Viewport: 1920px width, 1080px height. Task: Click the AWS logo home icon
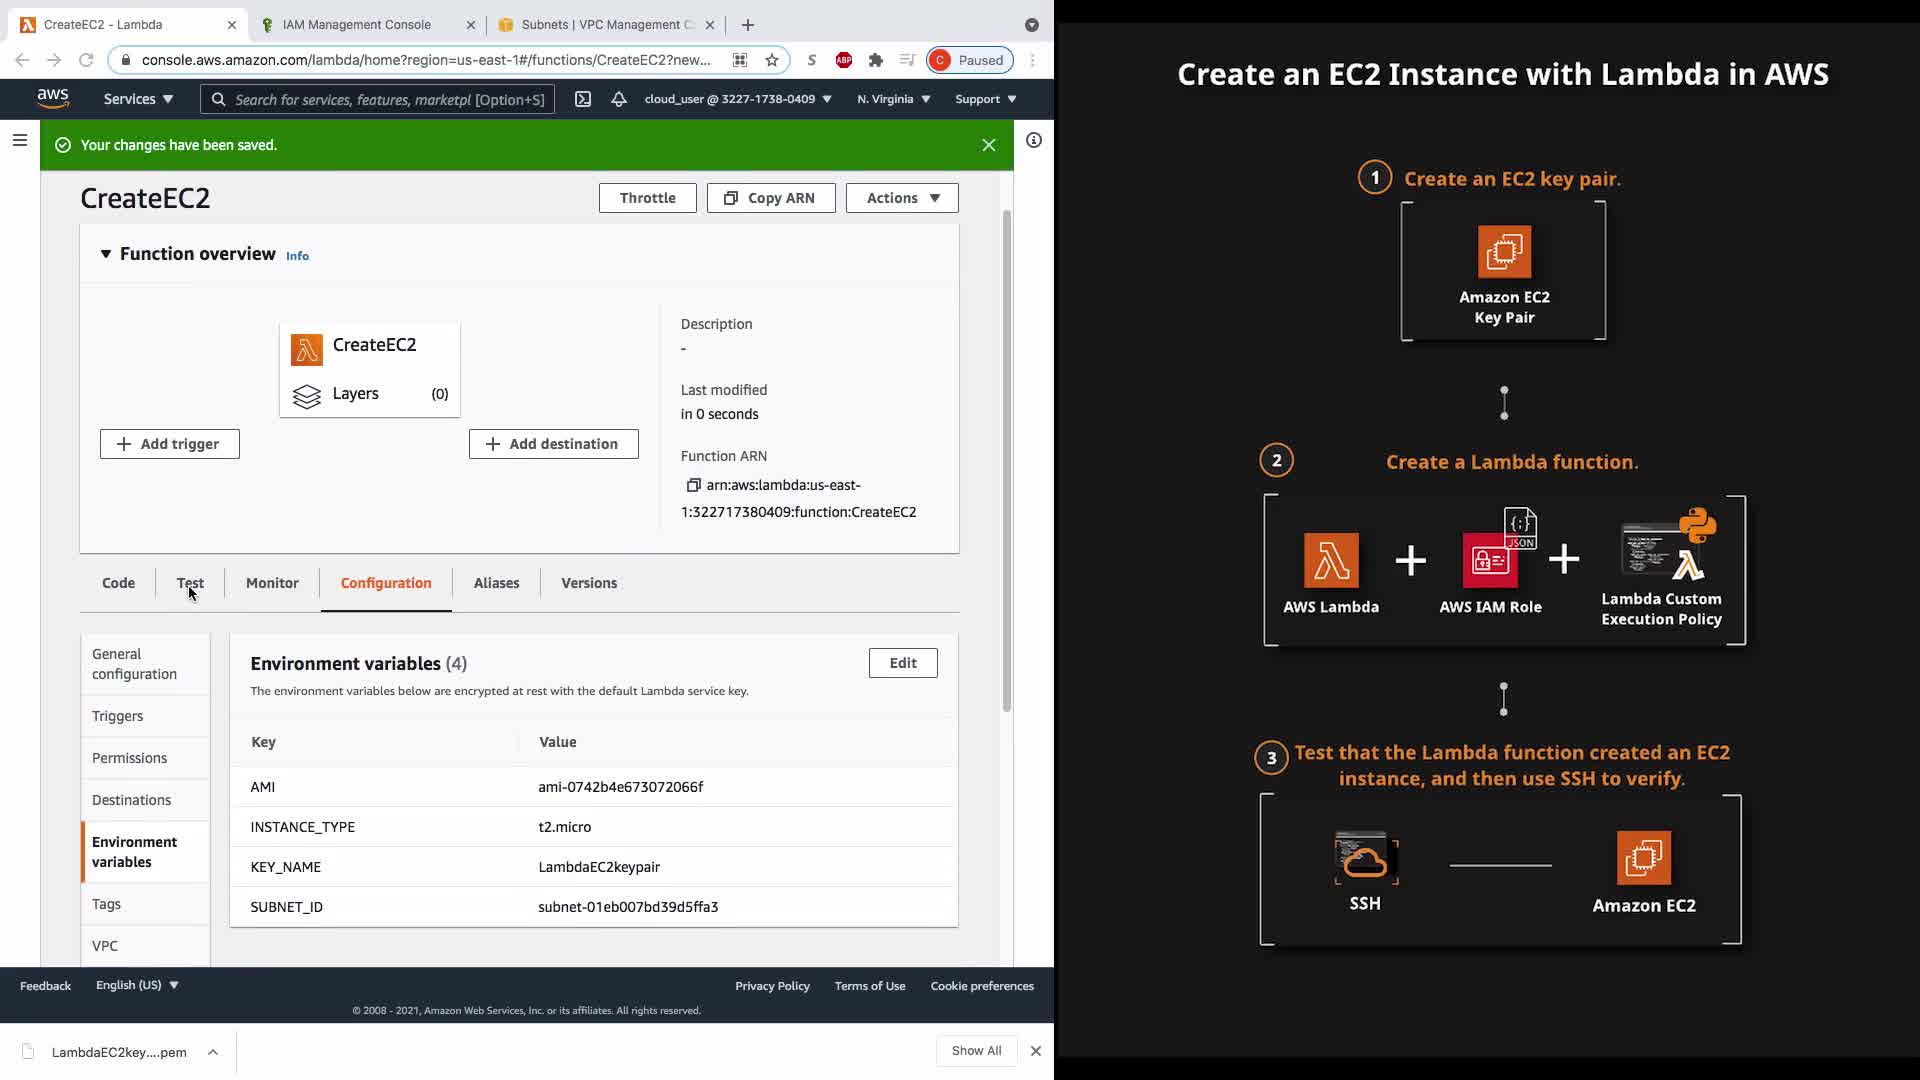click(53, 98)
